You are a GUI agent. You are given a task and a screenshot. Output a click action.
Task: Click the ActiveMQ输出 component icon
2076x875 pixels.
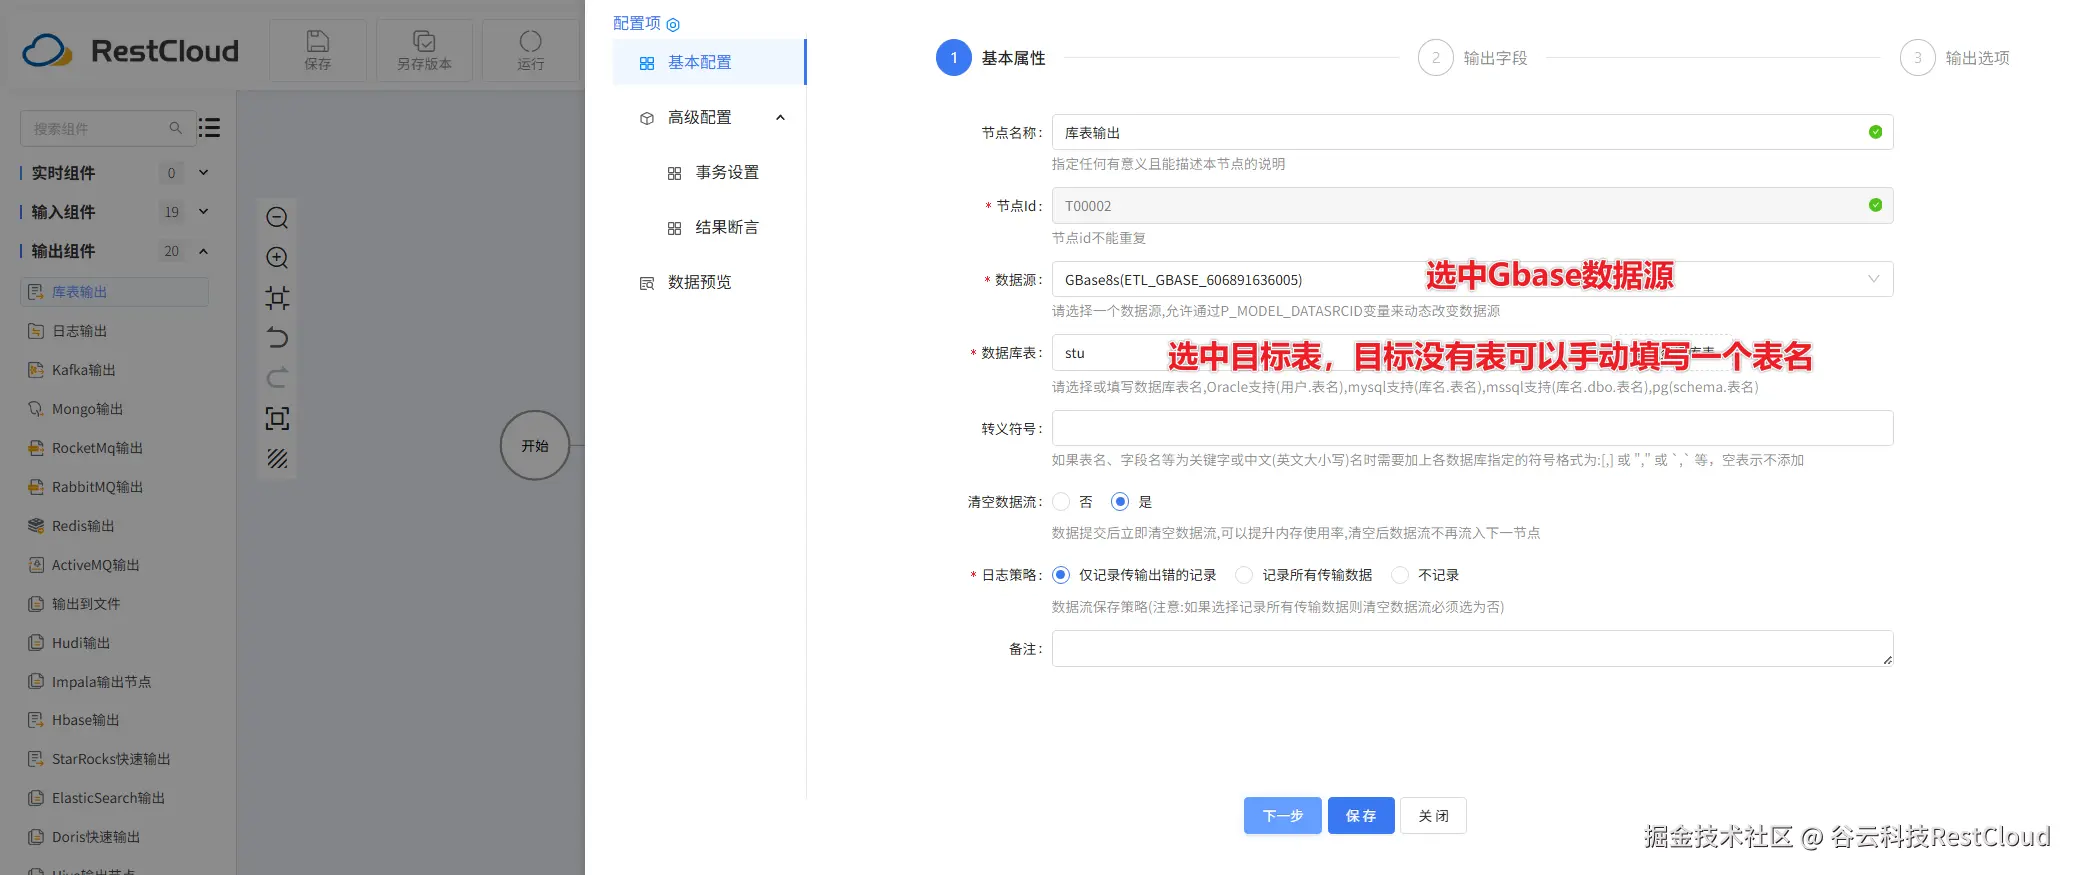point(36,565)
